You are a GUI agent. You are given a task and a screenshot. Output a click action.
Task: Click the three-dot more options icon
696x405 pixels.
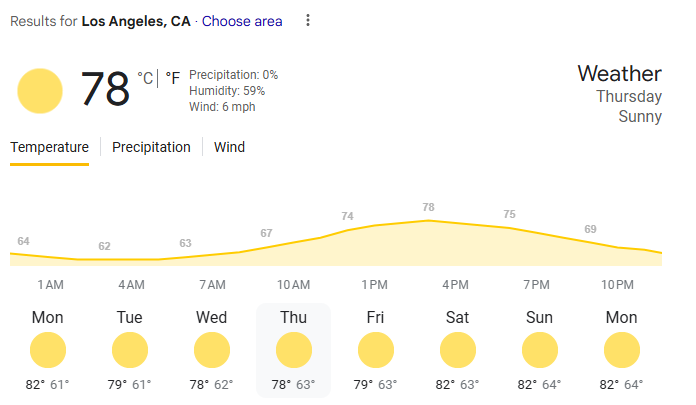[308, 20]
